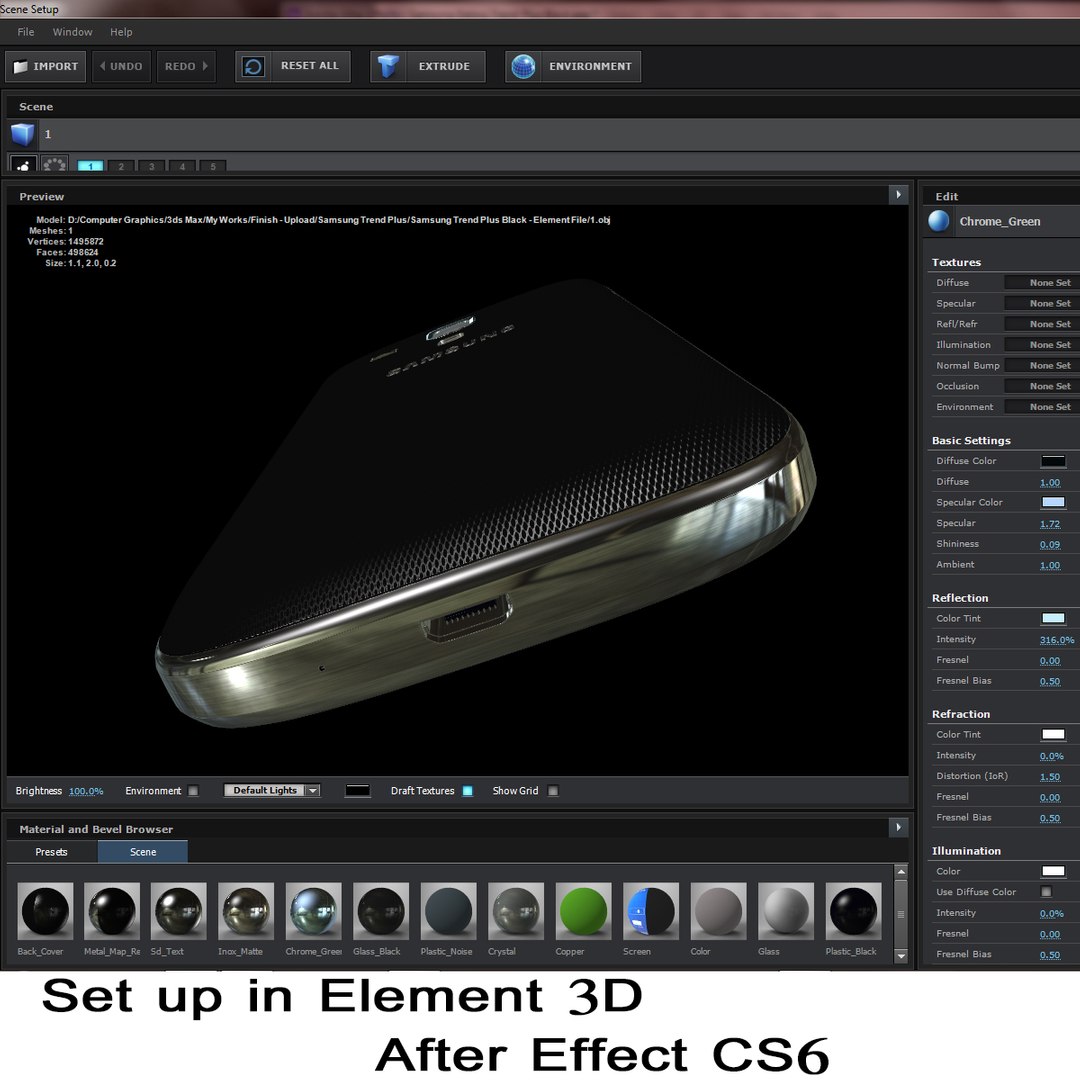1080x1080 pixels.
Task: Open Occlusion texture None Set slot
Action: 1041,386
